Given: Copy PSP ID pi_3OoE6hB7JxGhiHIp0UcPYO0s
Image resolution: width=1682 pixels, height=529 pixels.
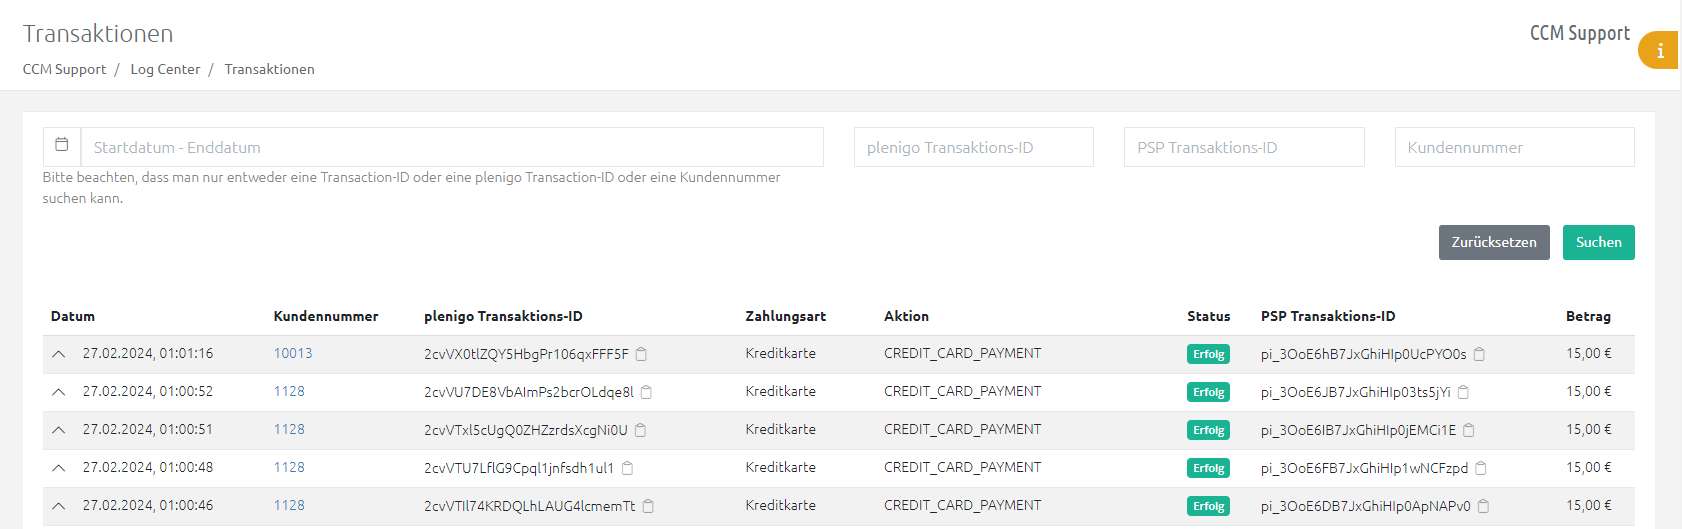Looking at the screenshot, I should pos(1480,354).
